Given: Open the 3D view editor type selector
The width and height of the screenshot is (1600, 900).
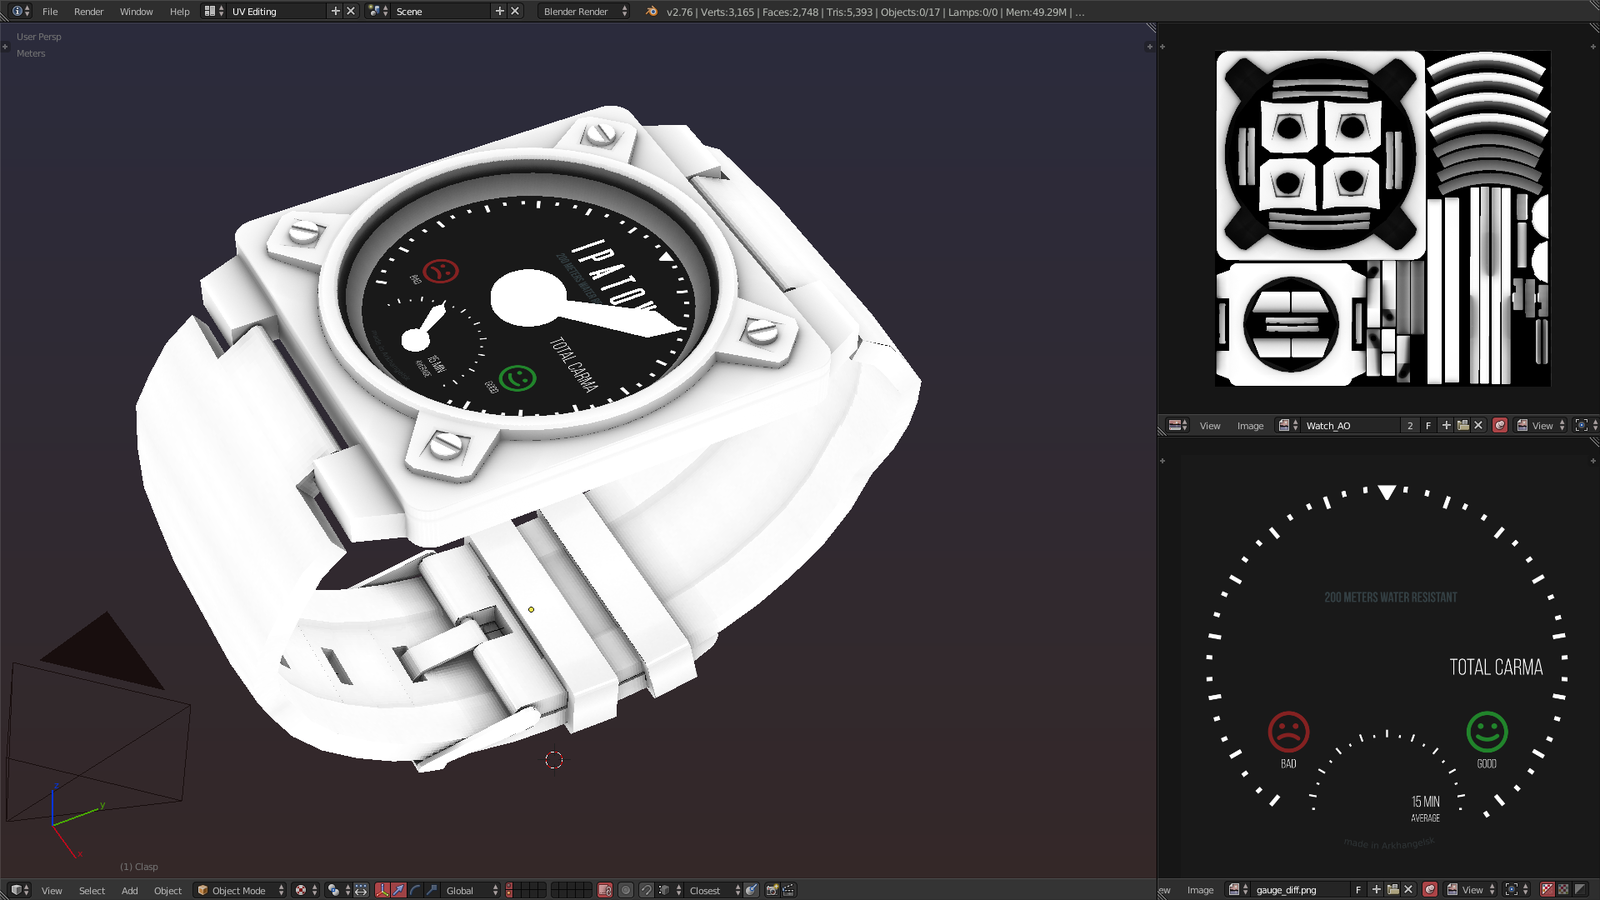Looking at the screenshot, I should [20, 890].
